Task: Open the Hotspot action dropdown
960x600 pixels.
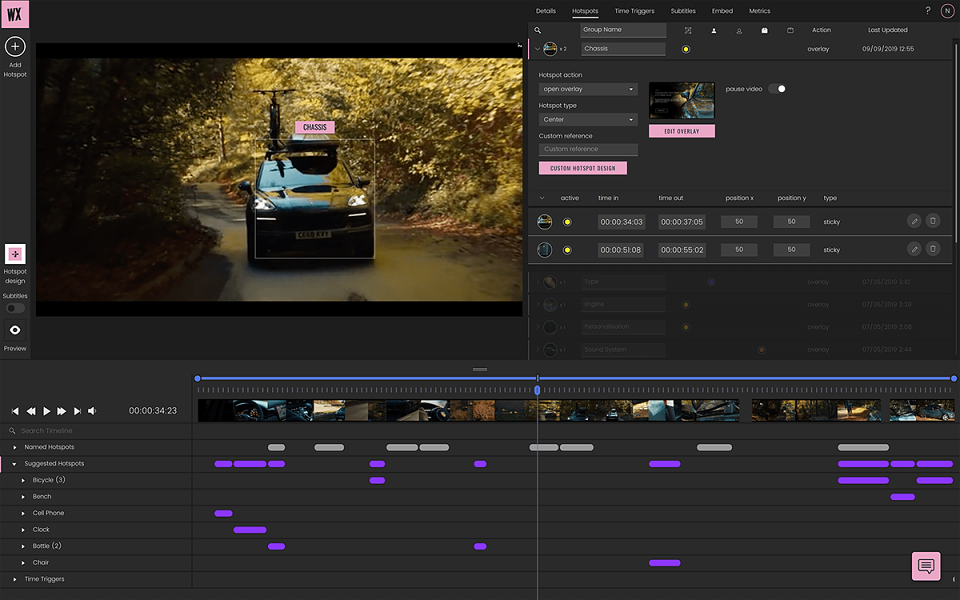Action: click(x=588, y=89)
